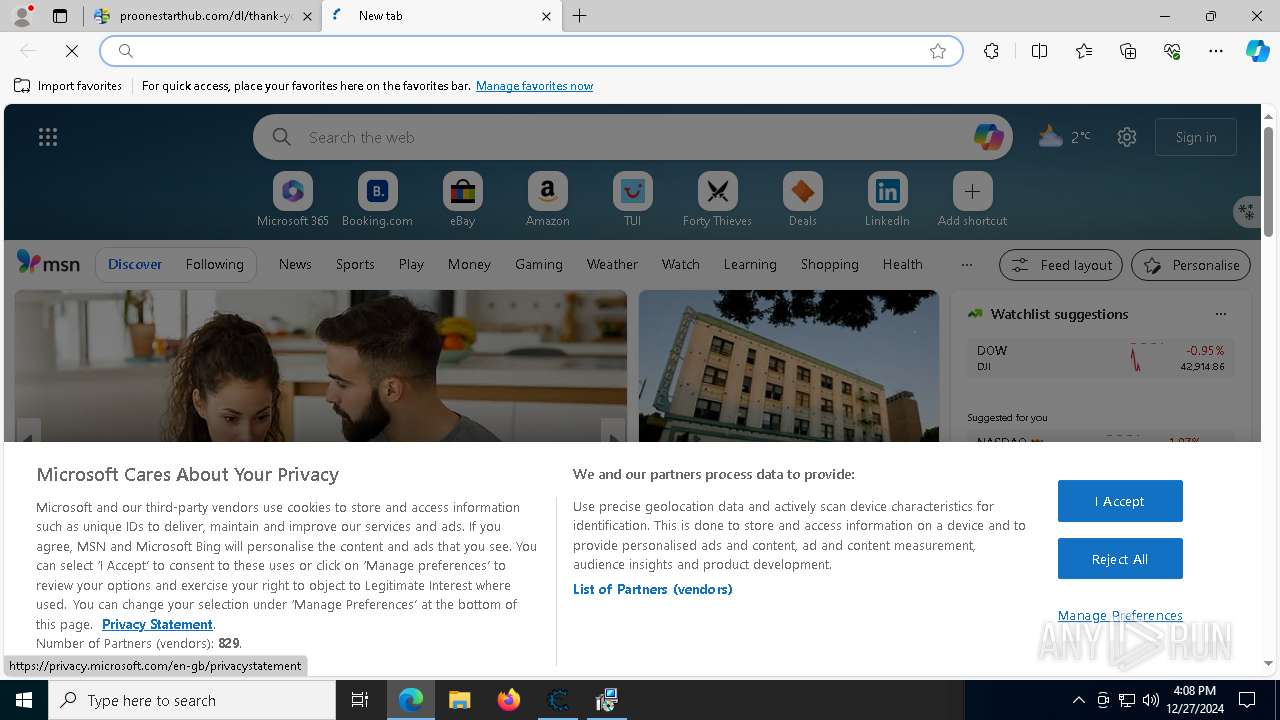Open Manage Preferences link
The image size is (1280, 720).
[1120, 615]
